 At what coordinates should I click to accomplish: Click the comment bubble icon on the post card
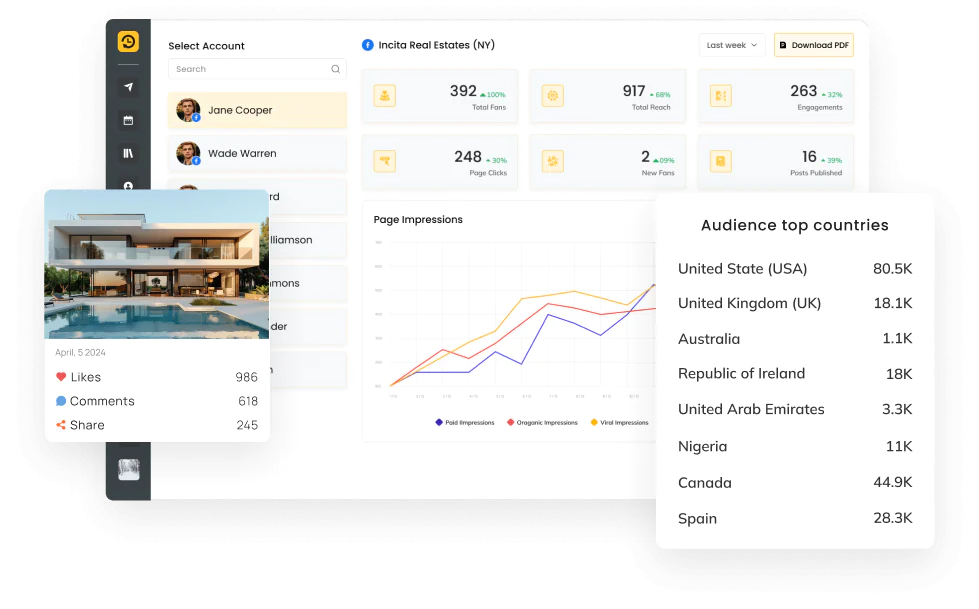click(63, 401)
